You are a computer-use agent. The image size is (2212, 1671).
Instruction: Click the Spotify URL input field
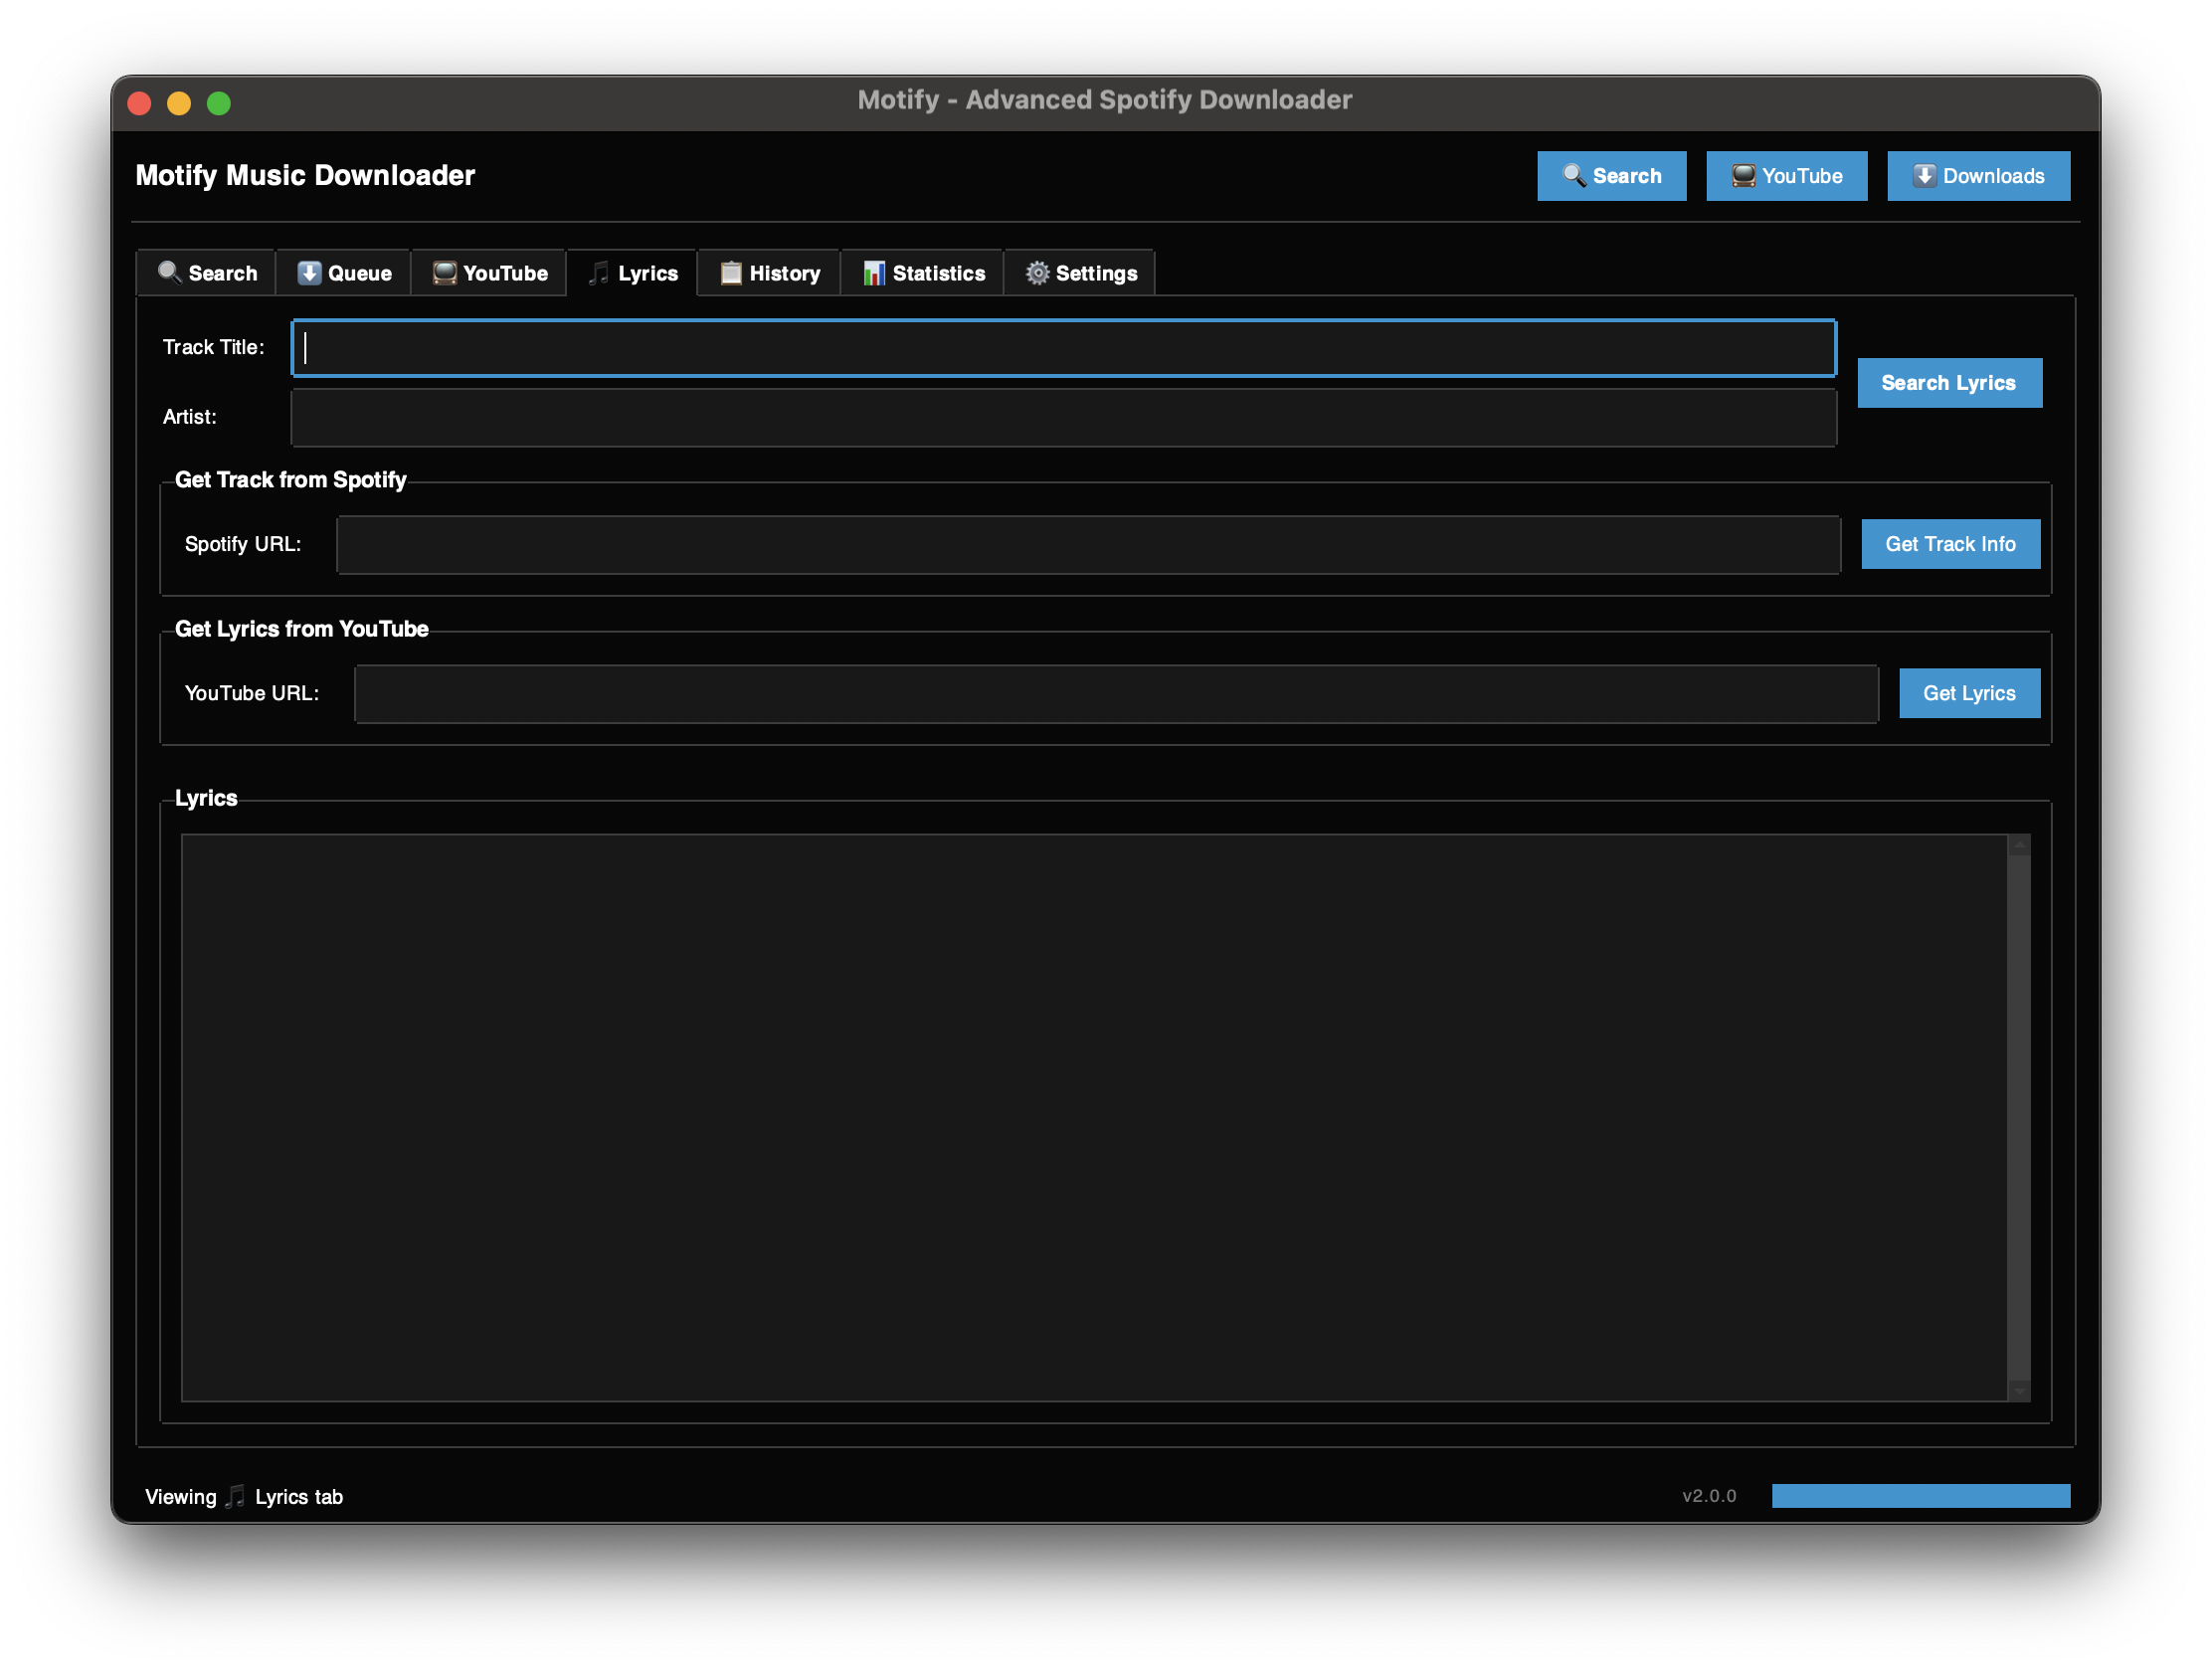(x=1088, y=545)
